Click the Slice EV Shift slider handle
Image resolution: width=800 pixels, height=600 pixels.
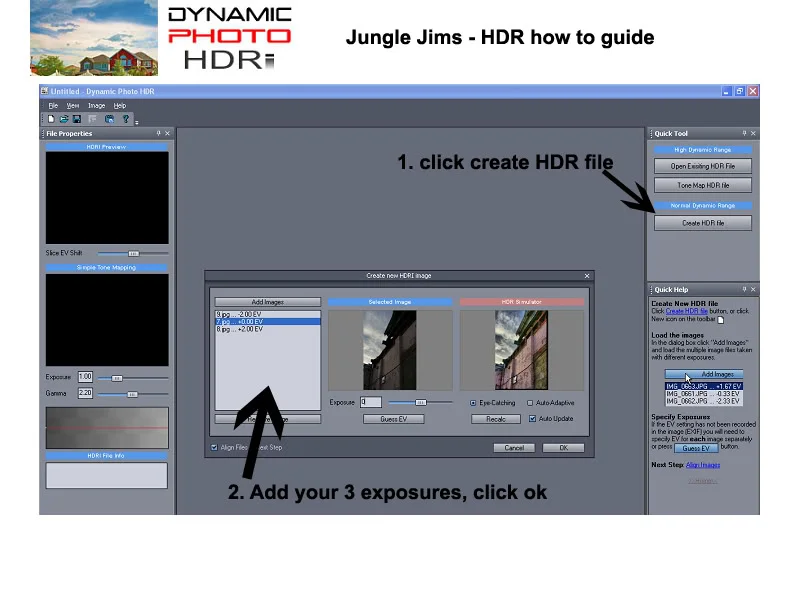(x=133, y=254)
